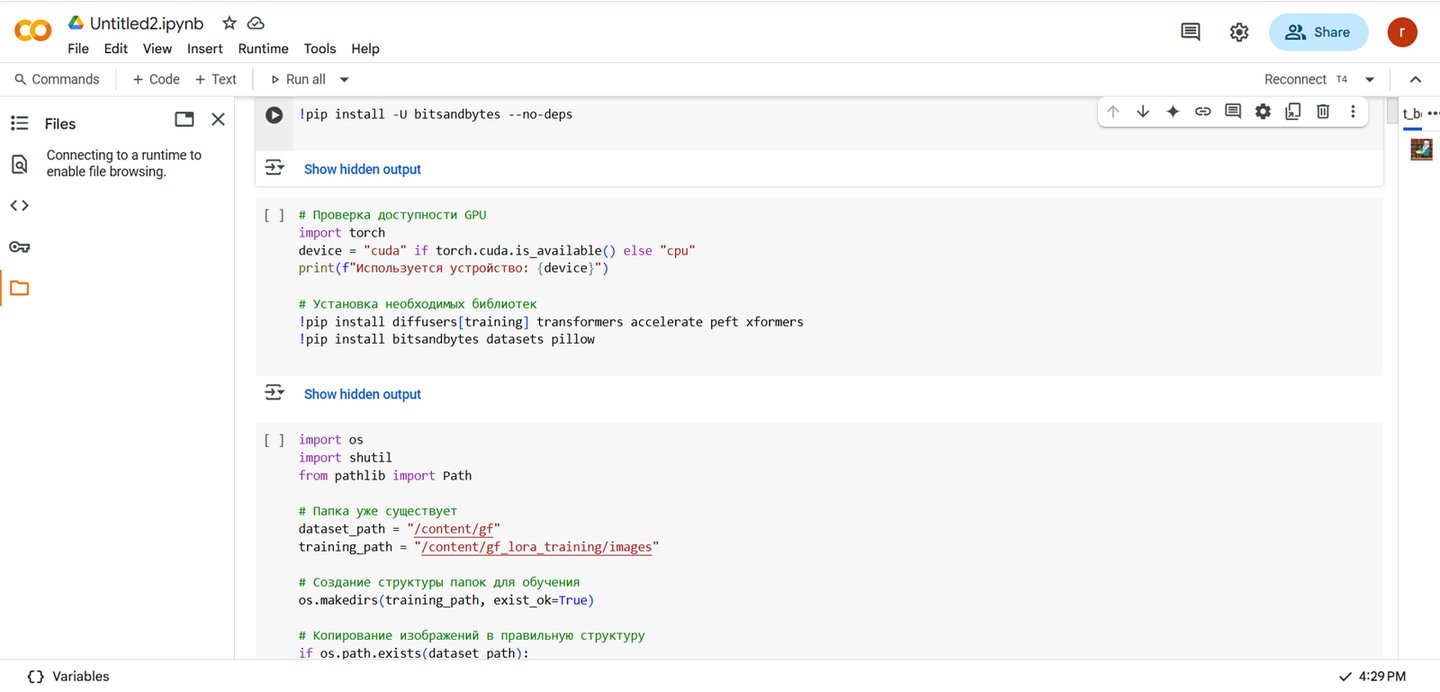Open Find and replace sidebar icon
This screenshot has height=692, width=1440.
19,165
